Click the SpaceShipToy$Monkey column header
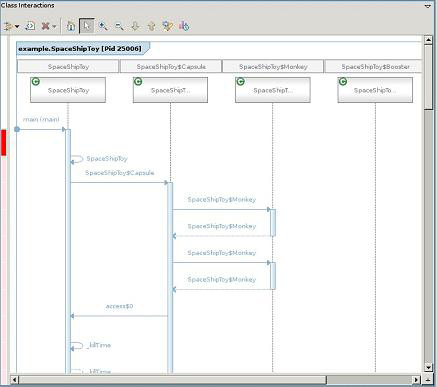The height and width of the screenshot is (387, 437). (273, 66)
